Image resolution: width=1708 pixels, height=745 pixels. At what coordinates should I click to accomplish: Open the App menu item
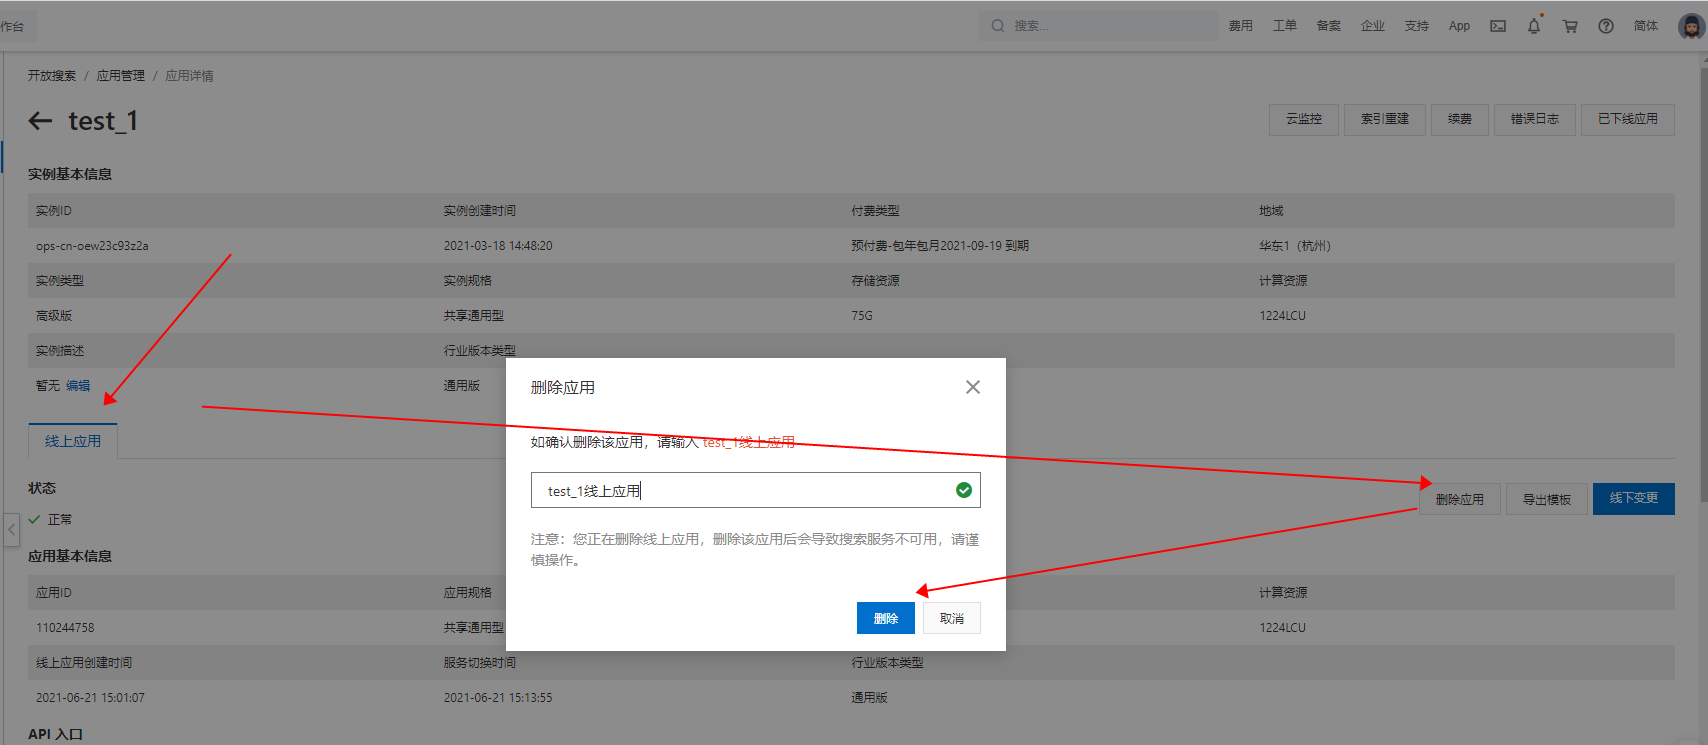point(1459,26)
